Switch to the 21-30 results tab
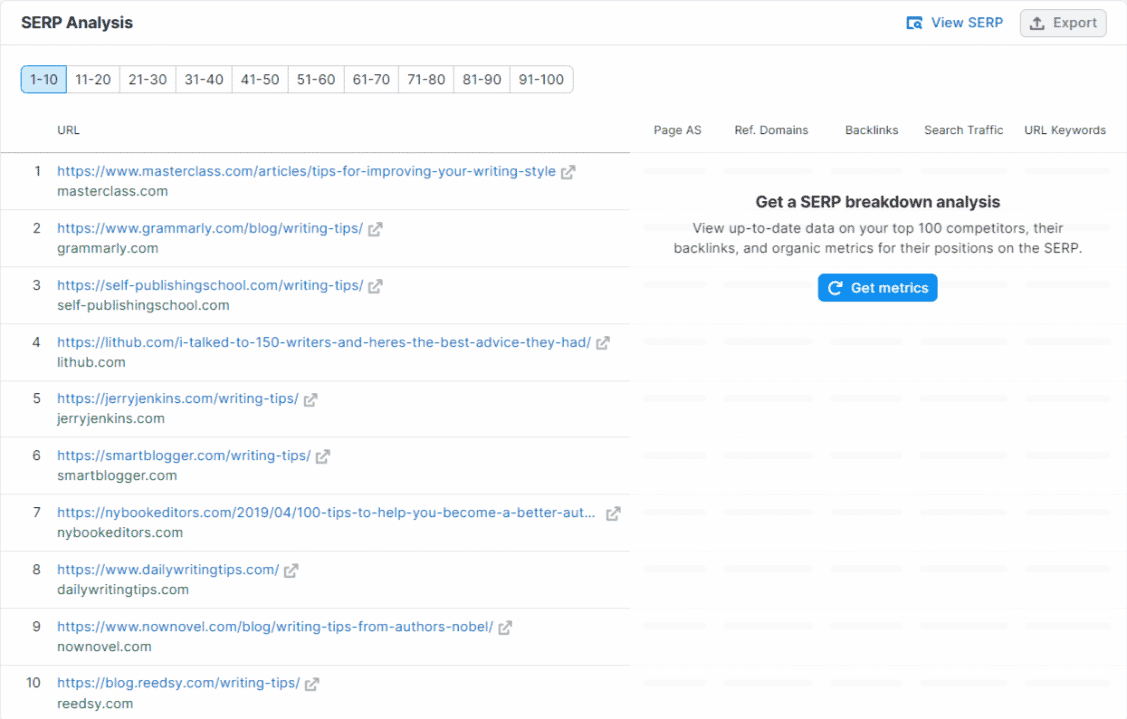1127x719 pixels. coord(147,79)
